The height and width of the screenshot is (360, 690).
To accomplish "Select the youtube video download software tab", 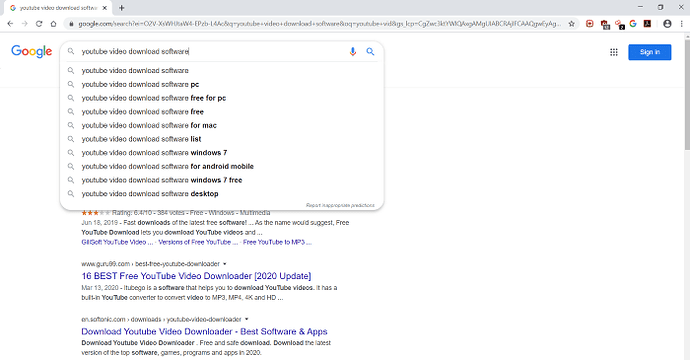I will tap(57, 8).
